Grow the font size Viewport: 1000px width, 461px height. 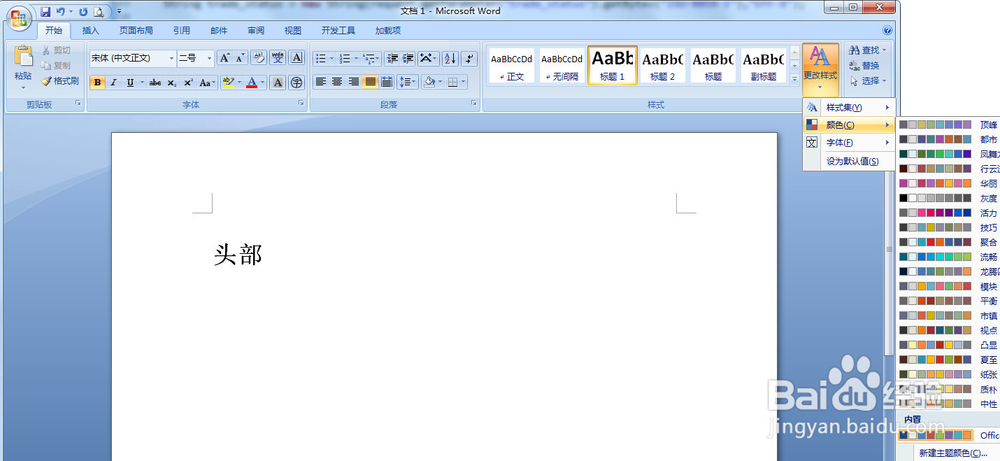click(224, 58)
